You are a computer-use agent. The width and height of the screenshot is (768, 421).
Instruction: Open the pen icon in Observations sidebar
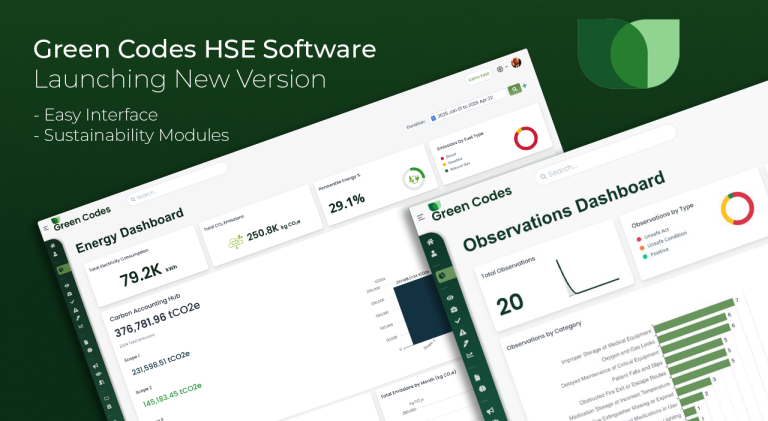(x=466, y=344)
